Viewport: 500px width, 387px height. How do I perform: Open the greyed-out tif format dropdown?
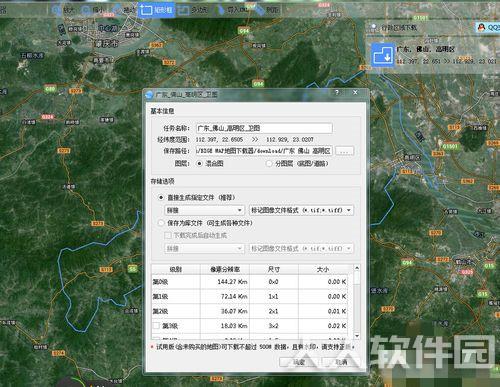coord(301,248)
